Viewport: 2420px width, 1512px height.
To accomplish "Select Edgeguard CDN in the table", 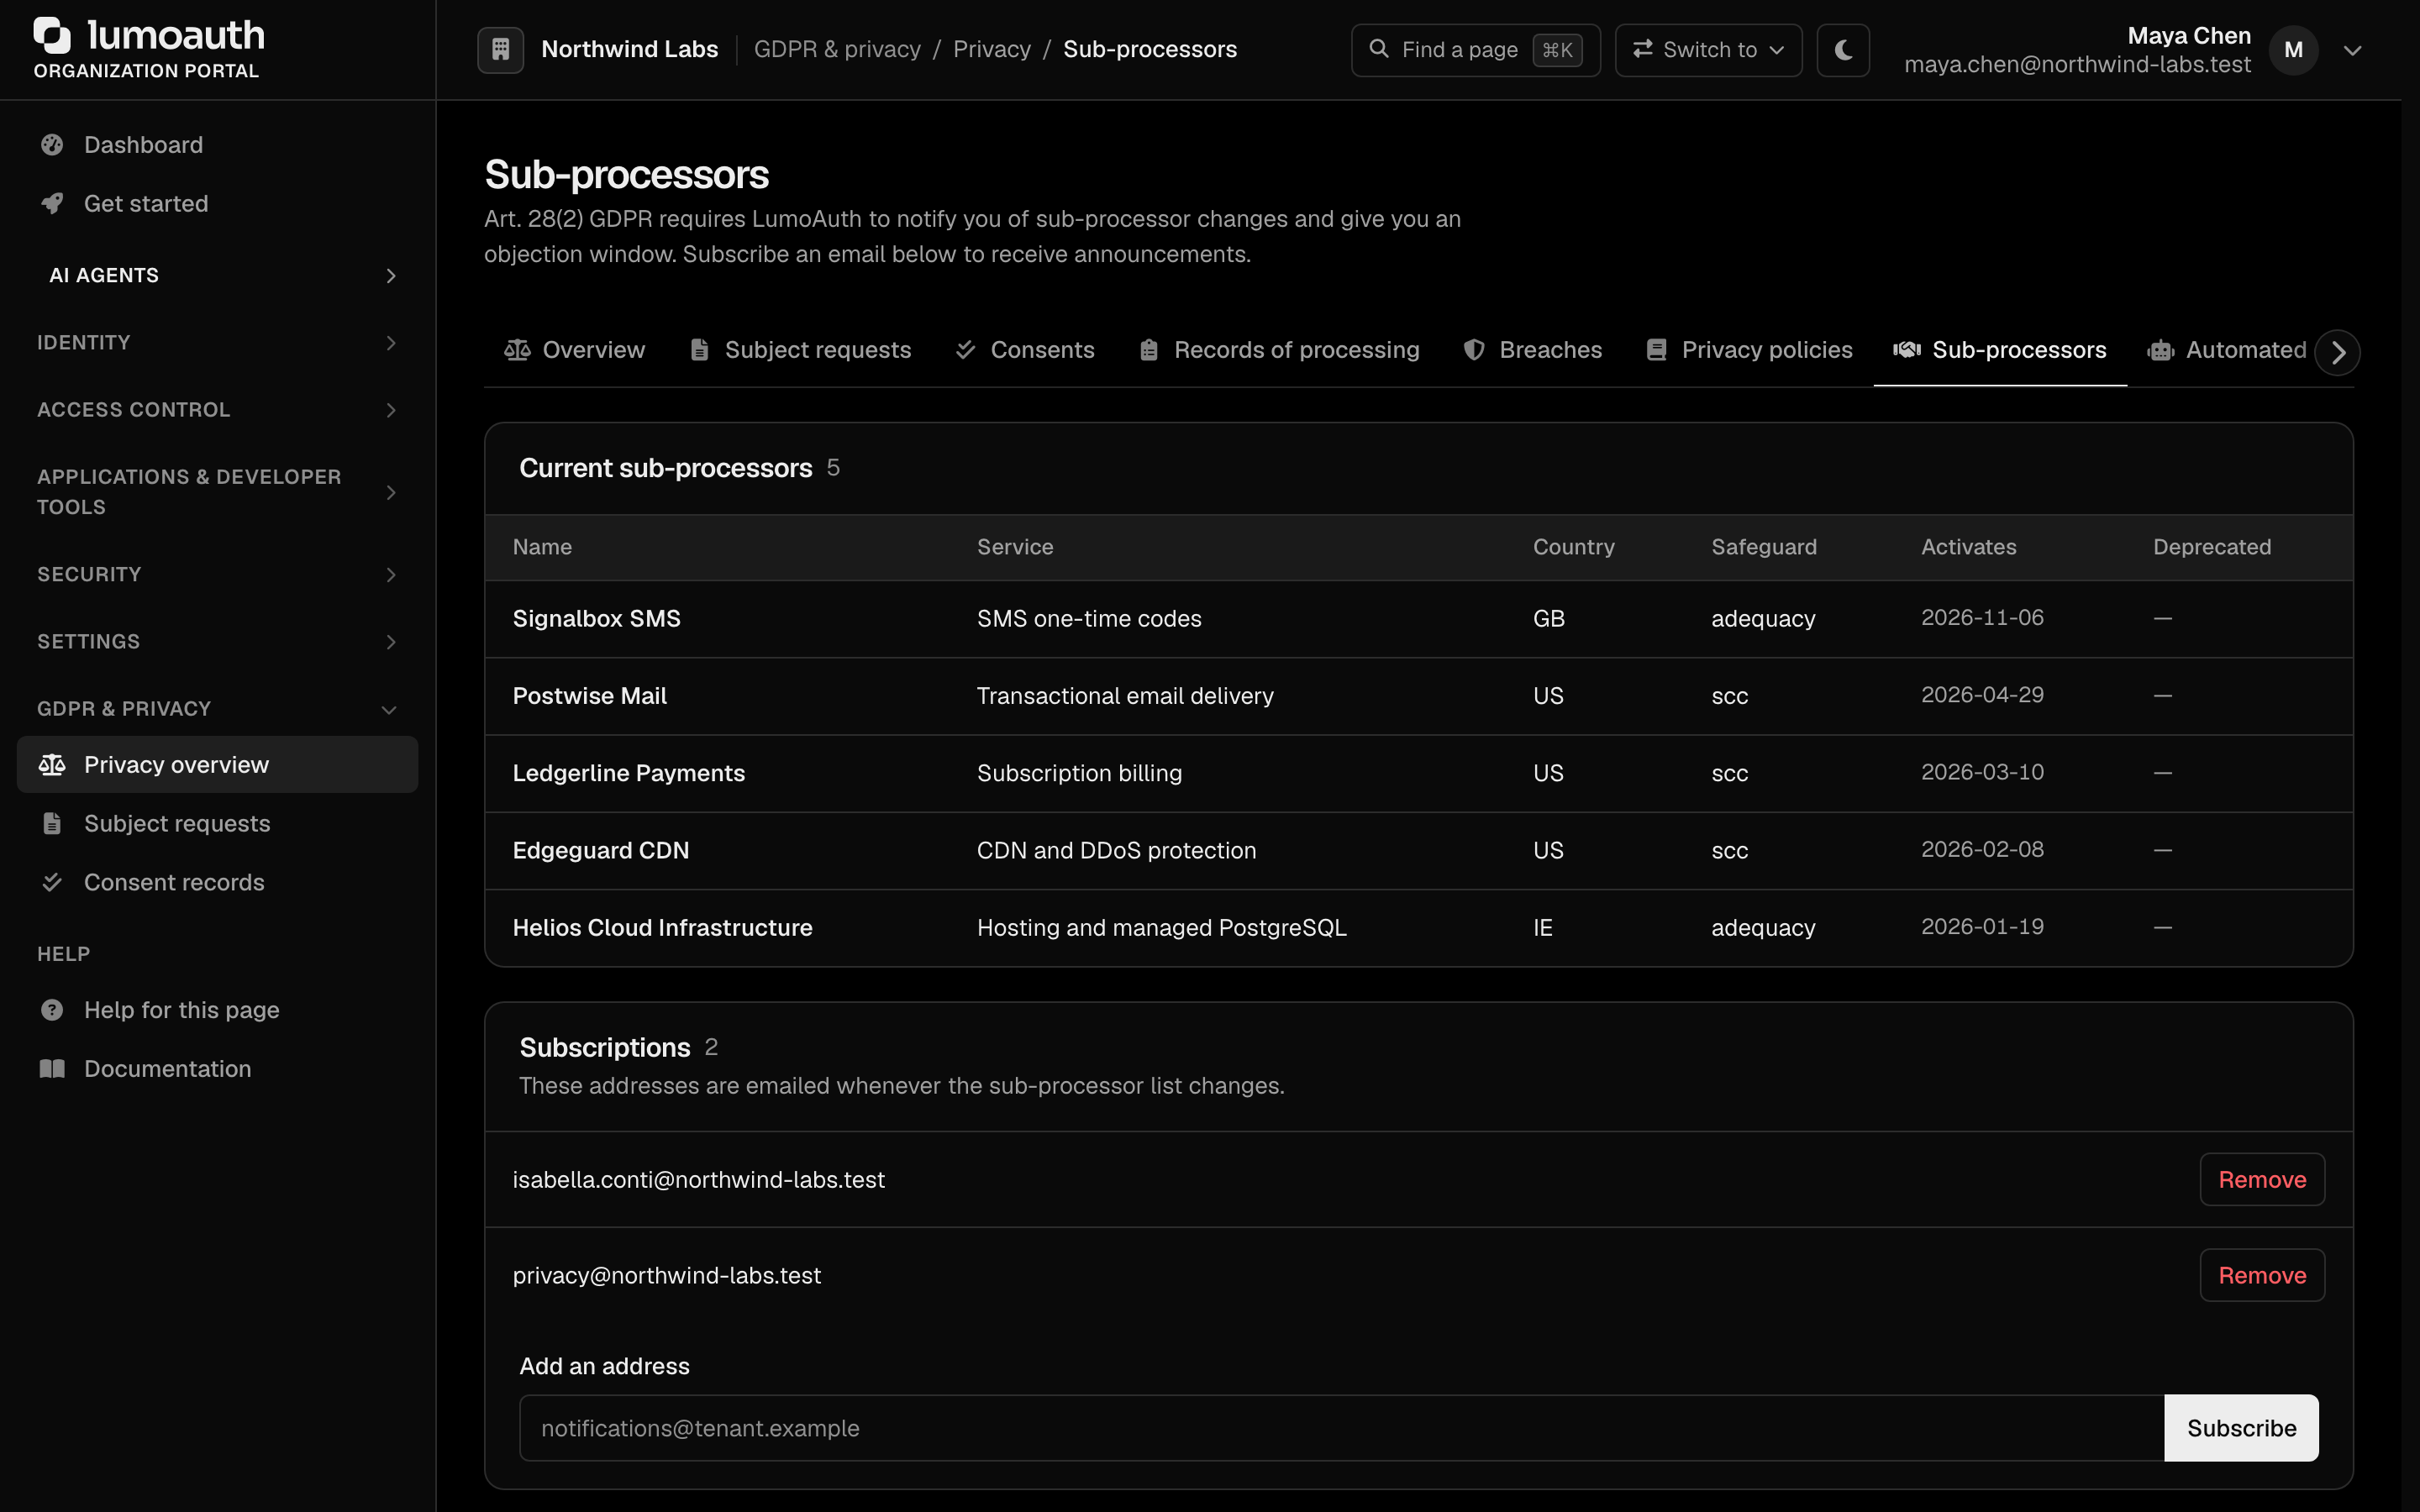I will click(x=601, y=851).
